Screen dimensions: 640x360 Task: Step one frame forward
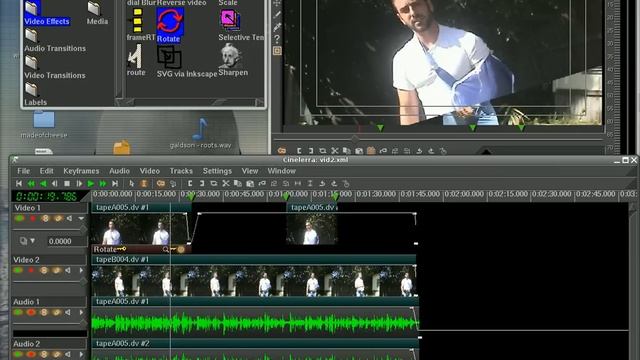click(x=79, y=184)
